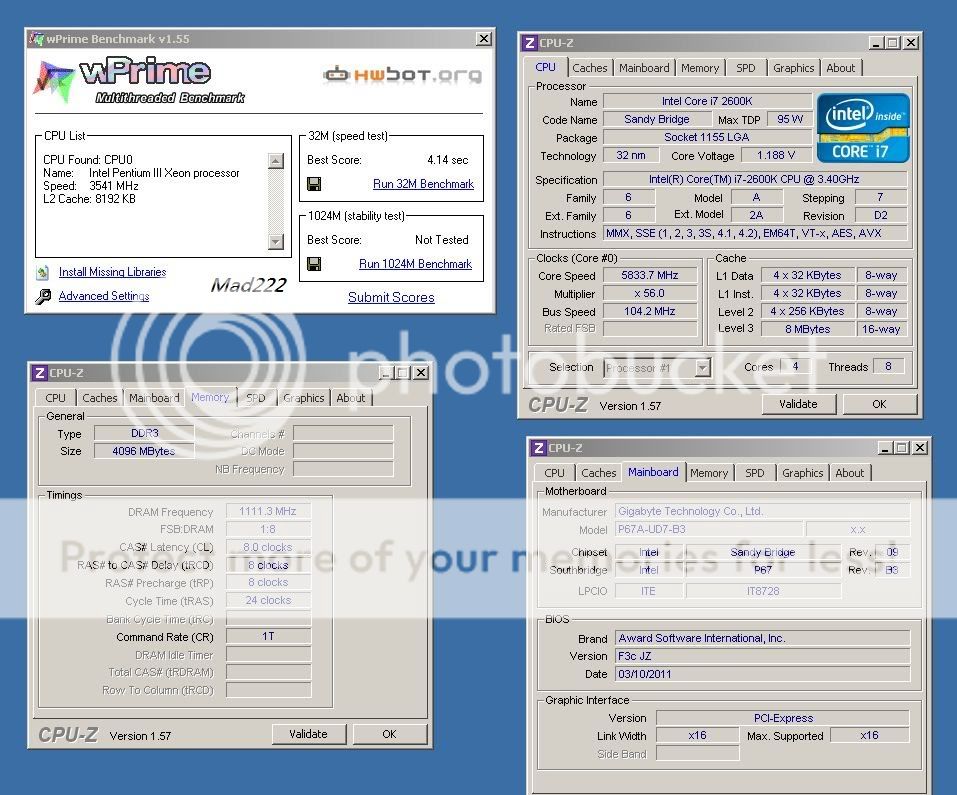Click Validate button in CPU-Z processor window
The height and width of the screenshot is (795, 957).
click(798, 404)
